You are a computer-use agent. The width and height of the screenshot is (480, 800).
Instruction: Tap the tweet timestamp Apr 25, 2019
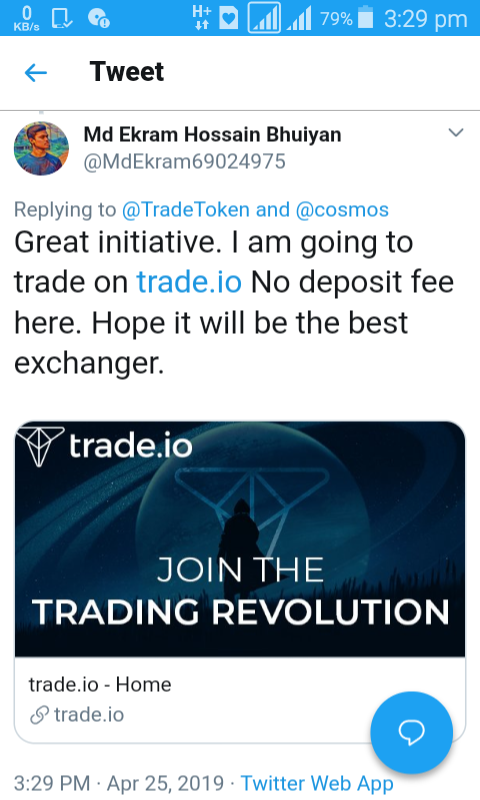[x=165, y=783]
